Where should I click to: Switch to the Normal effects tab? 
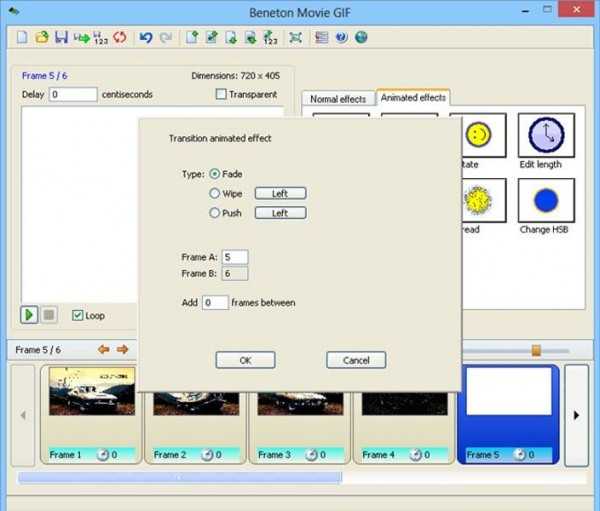coord(338,99)
